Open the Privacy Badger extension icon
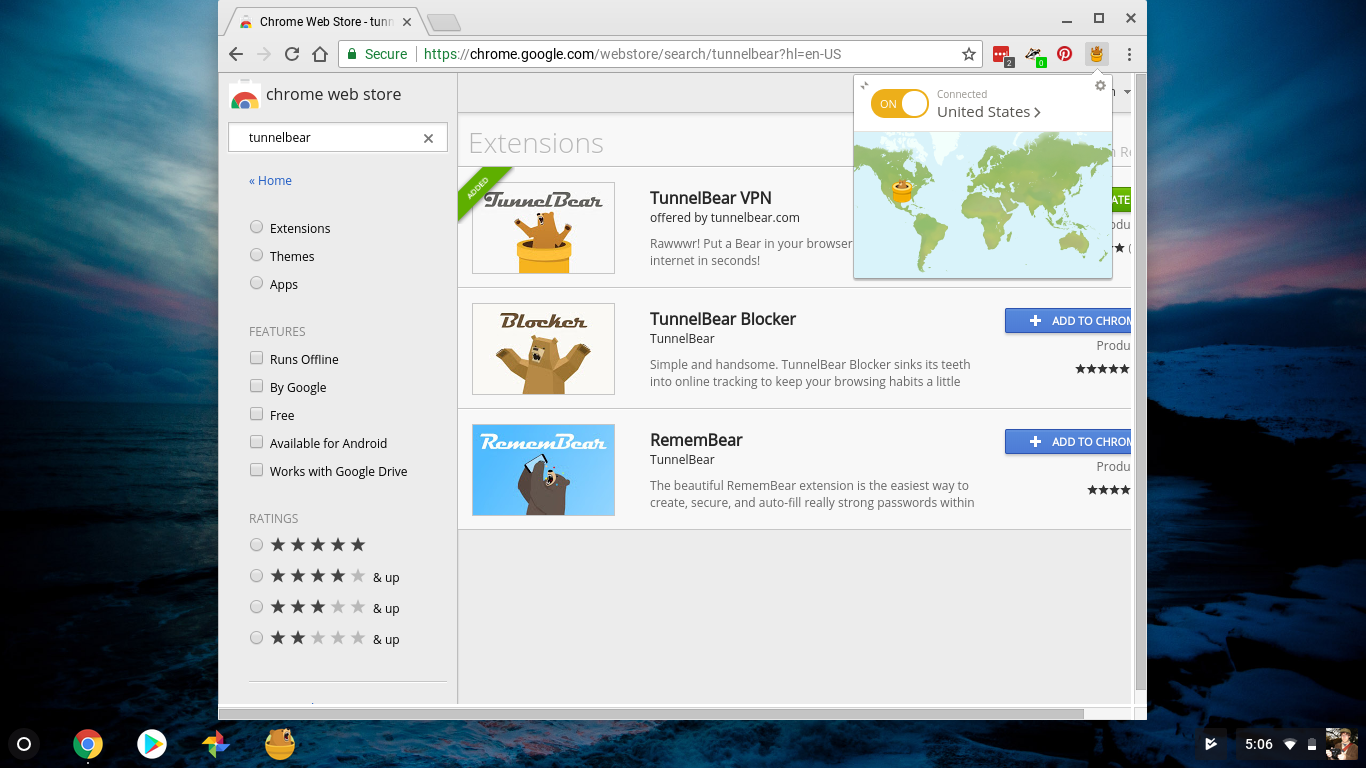Image resolution: width=1366 pixels, height=768 pixels. pos(1034,55)
